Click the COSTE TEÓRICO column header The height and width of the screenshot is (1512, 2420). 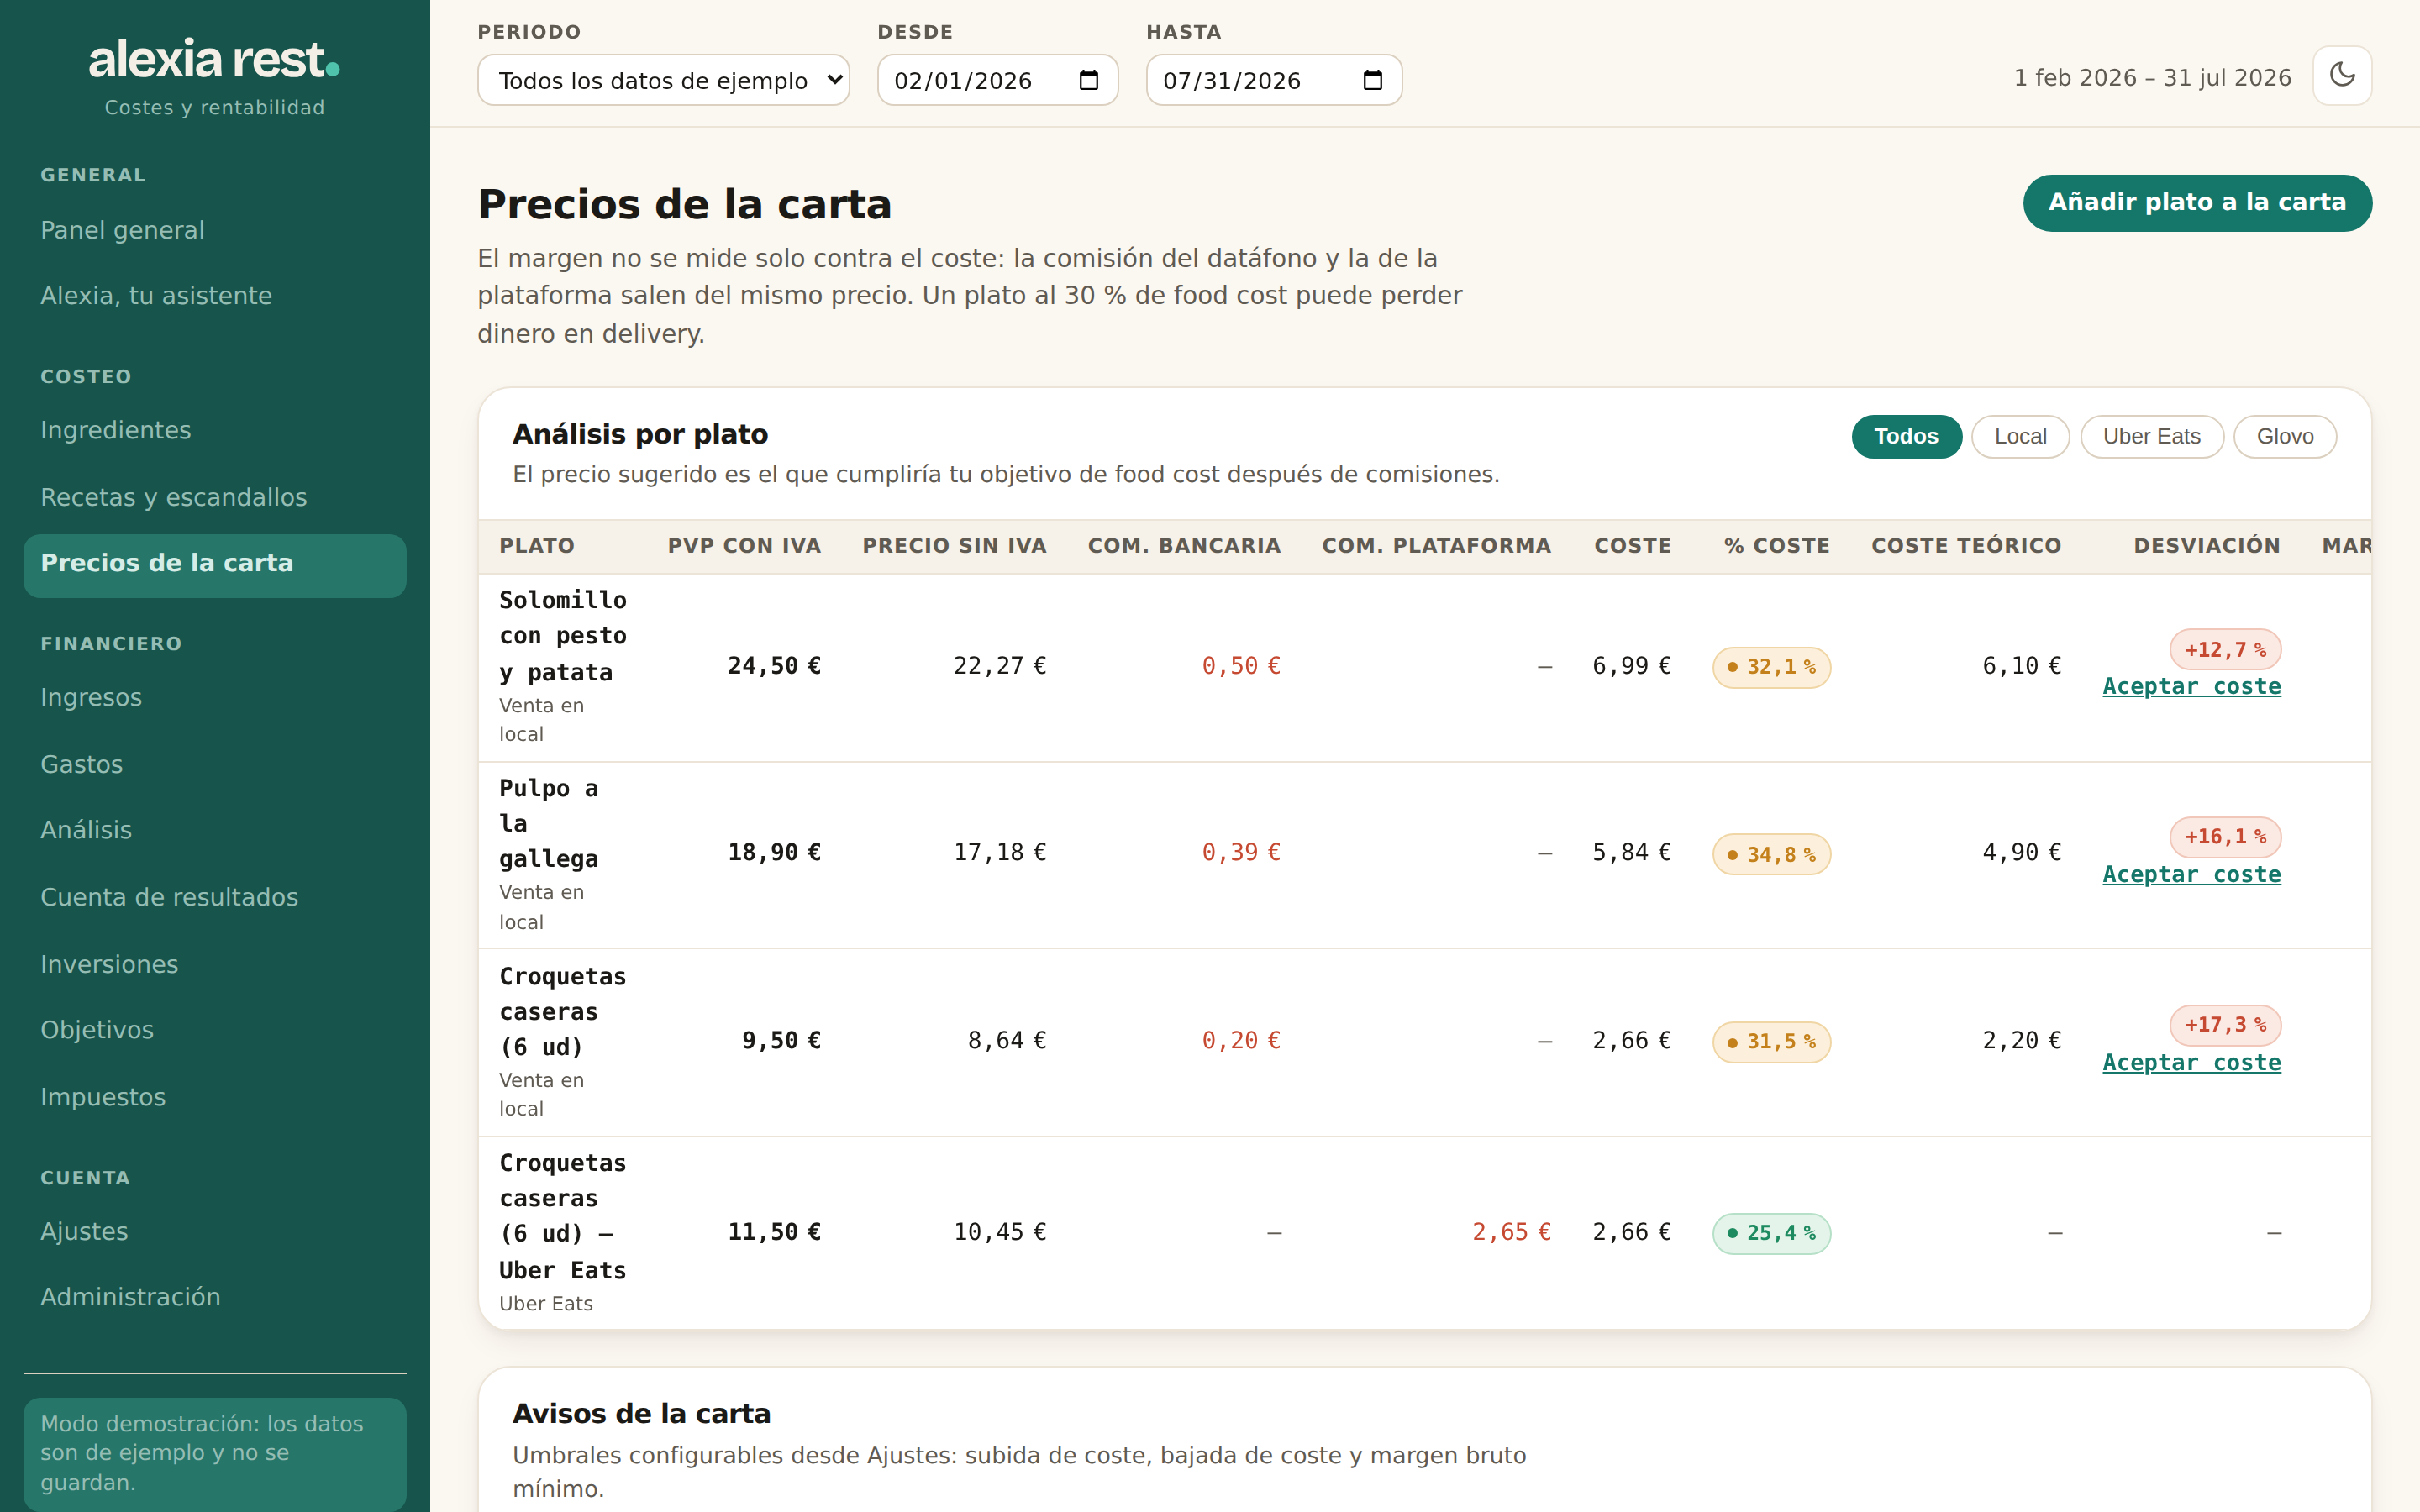(x=1966, y=546)
